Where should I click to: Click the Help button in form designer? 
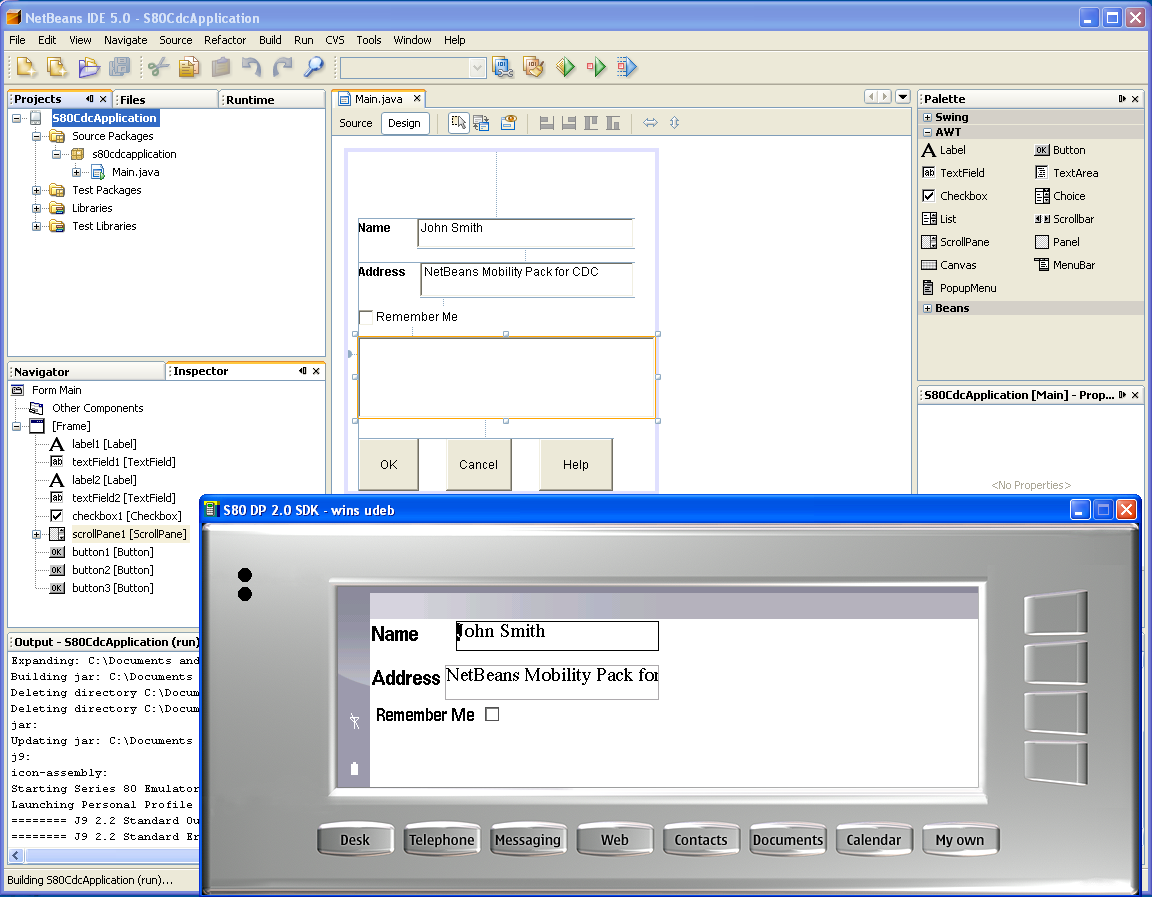point(576,464)
